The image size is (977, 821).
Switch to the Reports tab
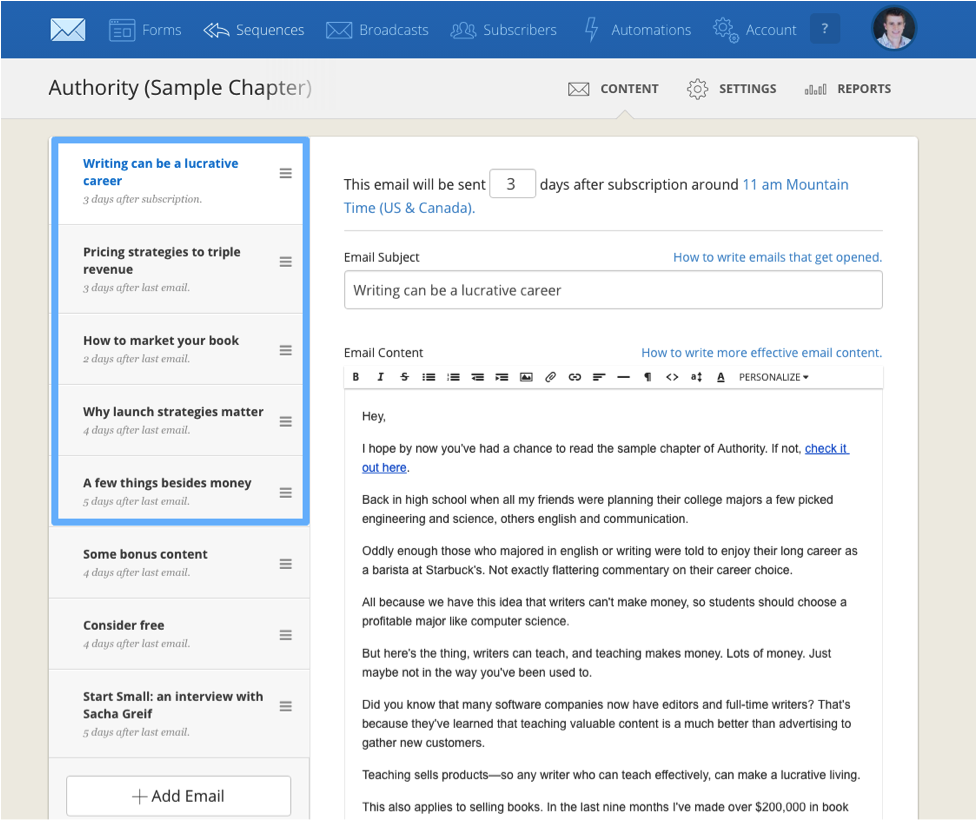pos(847,89)
